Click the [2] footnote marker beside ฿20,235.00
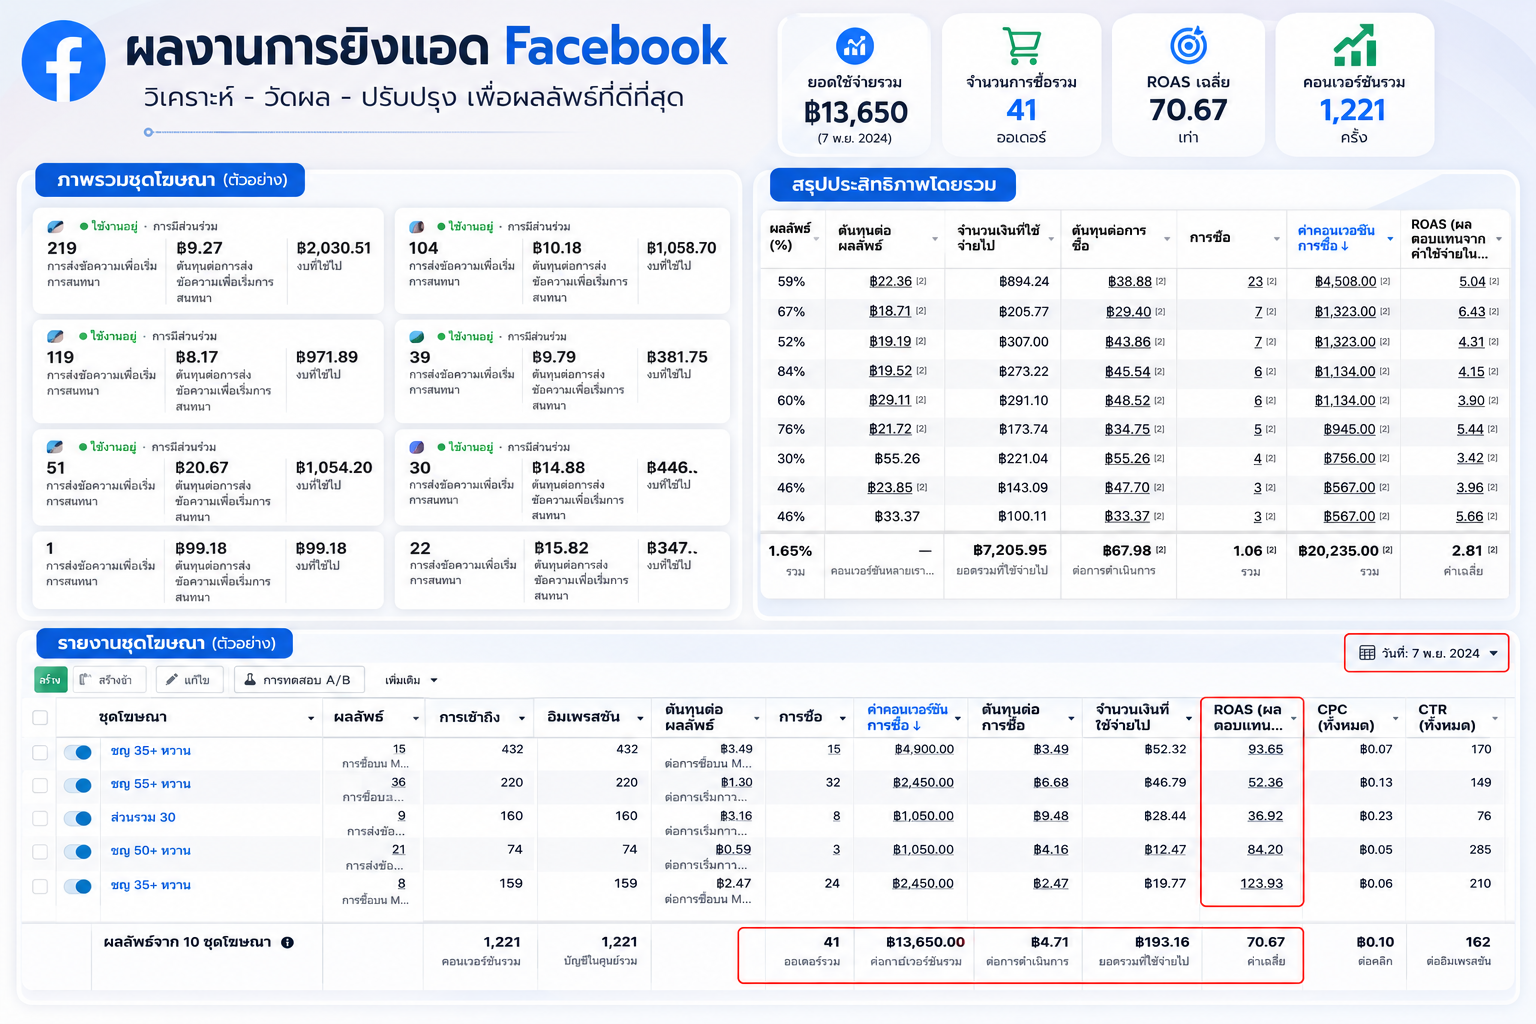Screen dimensions: 1536x1024 click(1388, 550)
